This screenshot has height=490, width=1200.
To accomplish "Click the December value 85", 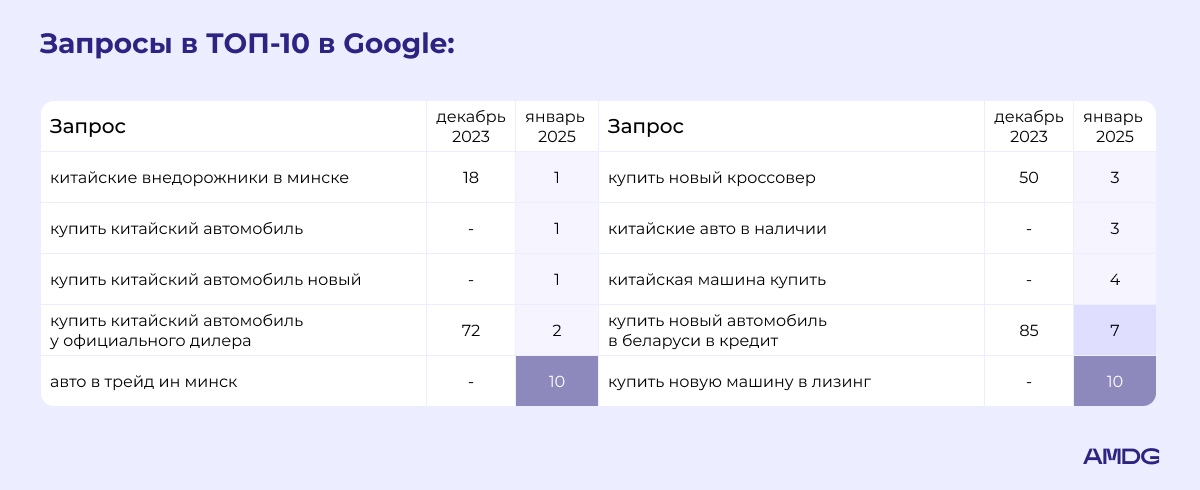I will [1028, 331].
